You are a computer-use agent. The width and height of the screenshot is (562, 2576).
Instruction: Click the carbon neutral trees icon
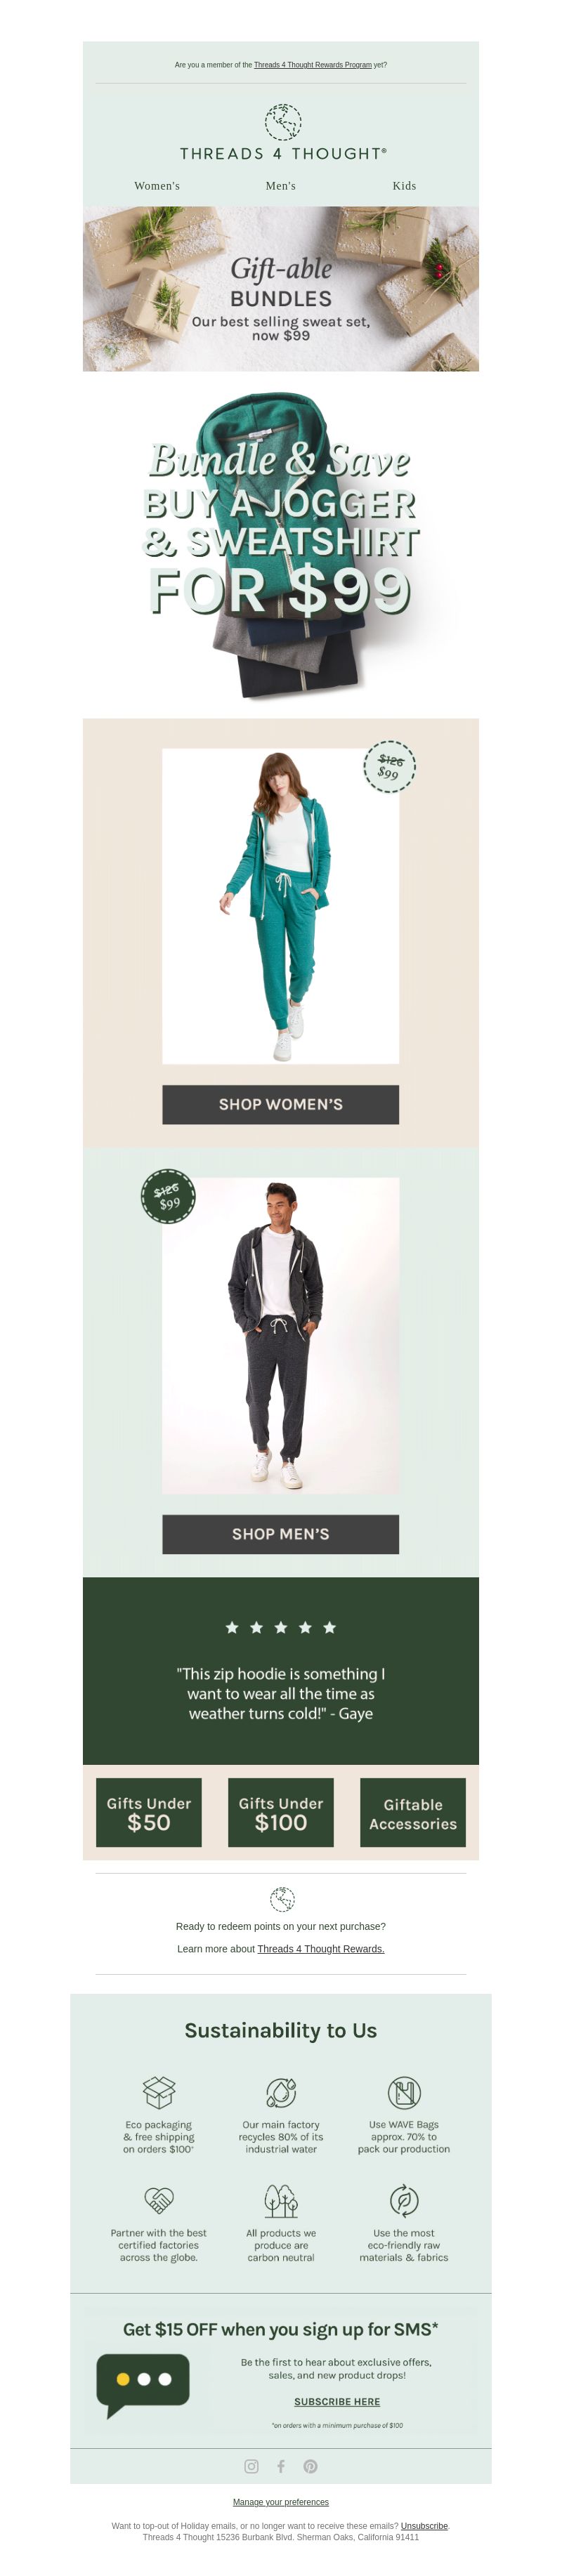tap(281, 2199)
